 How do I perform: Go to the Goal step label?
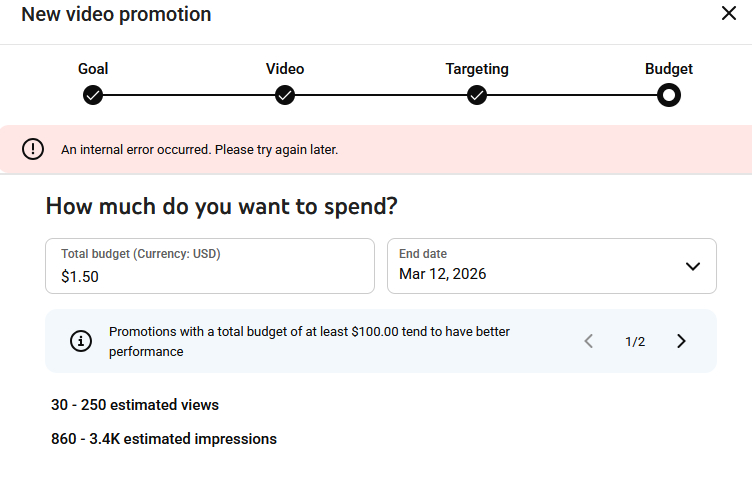click(93, 69)
